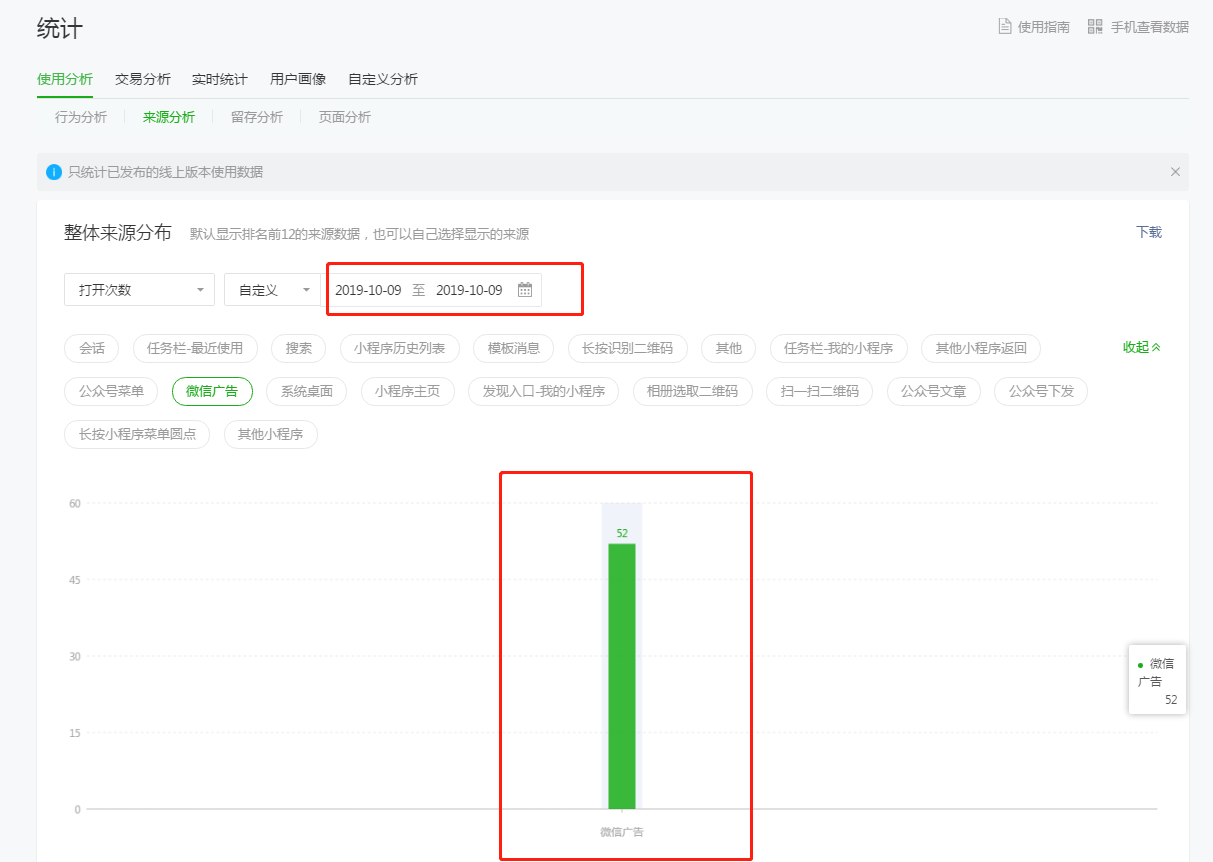Click the 下载 link
The image size is (1213, 862).
[x=1149, y=232]
